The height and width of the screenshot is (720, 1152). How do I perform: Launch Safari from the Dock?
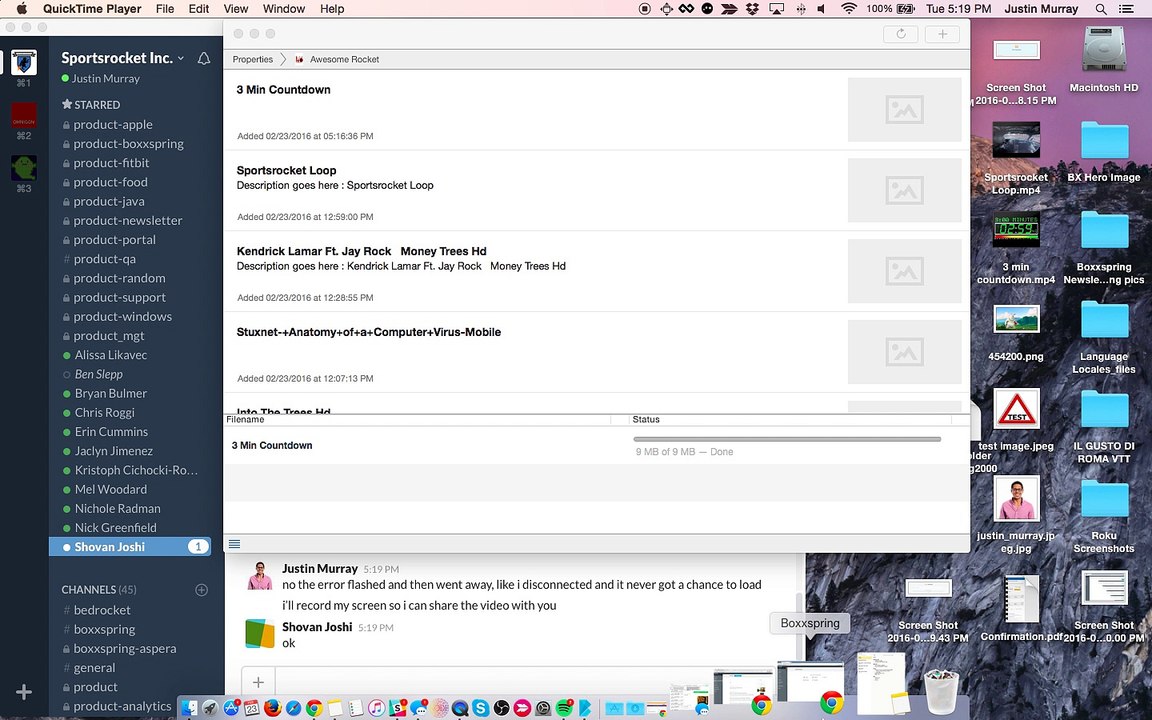tap(293, 708)
